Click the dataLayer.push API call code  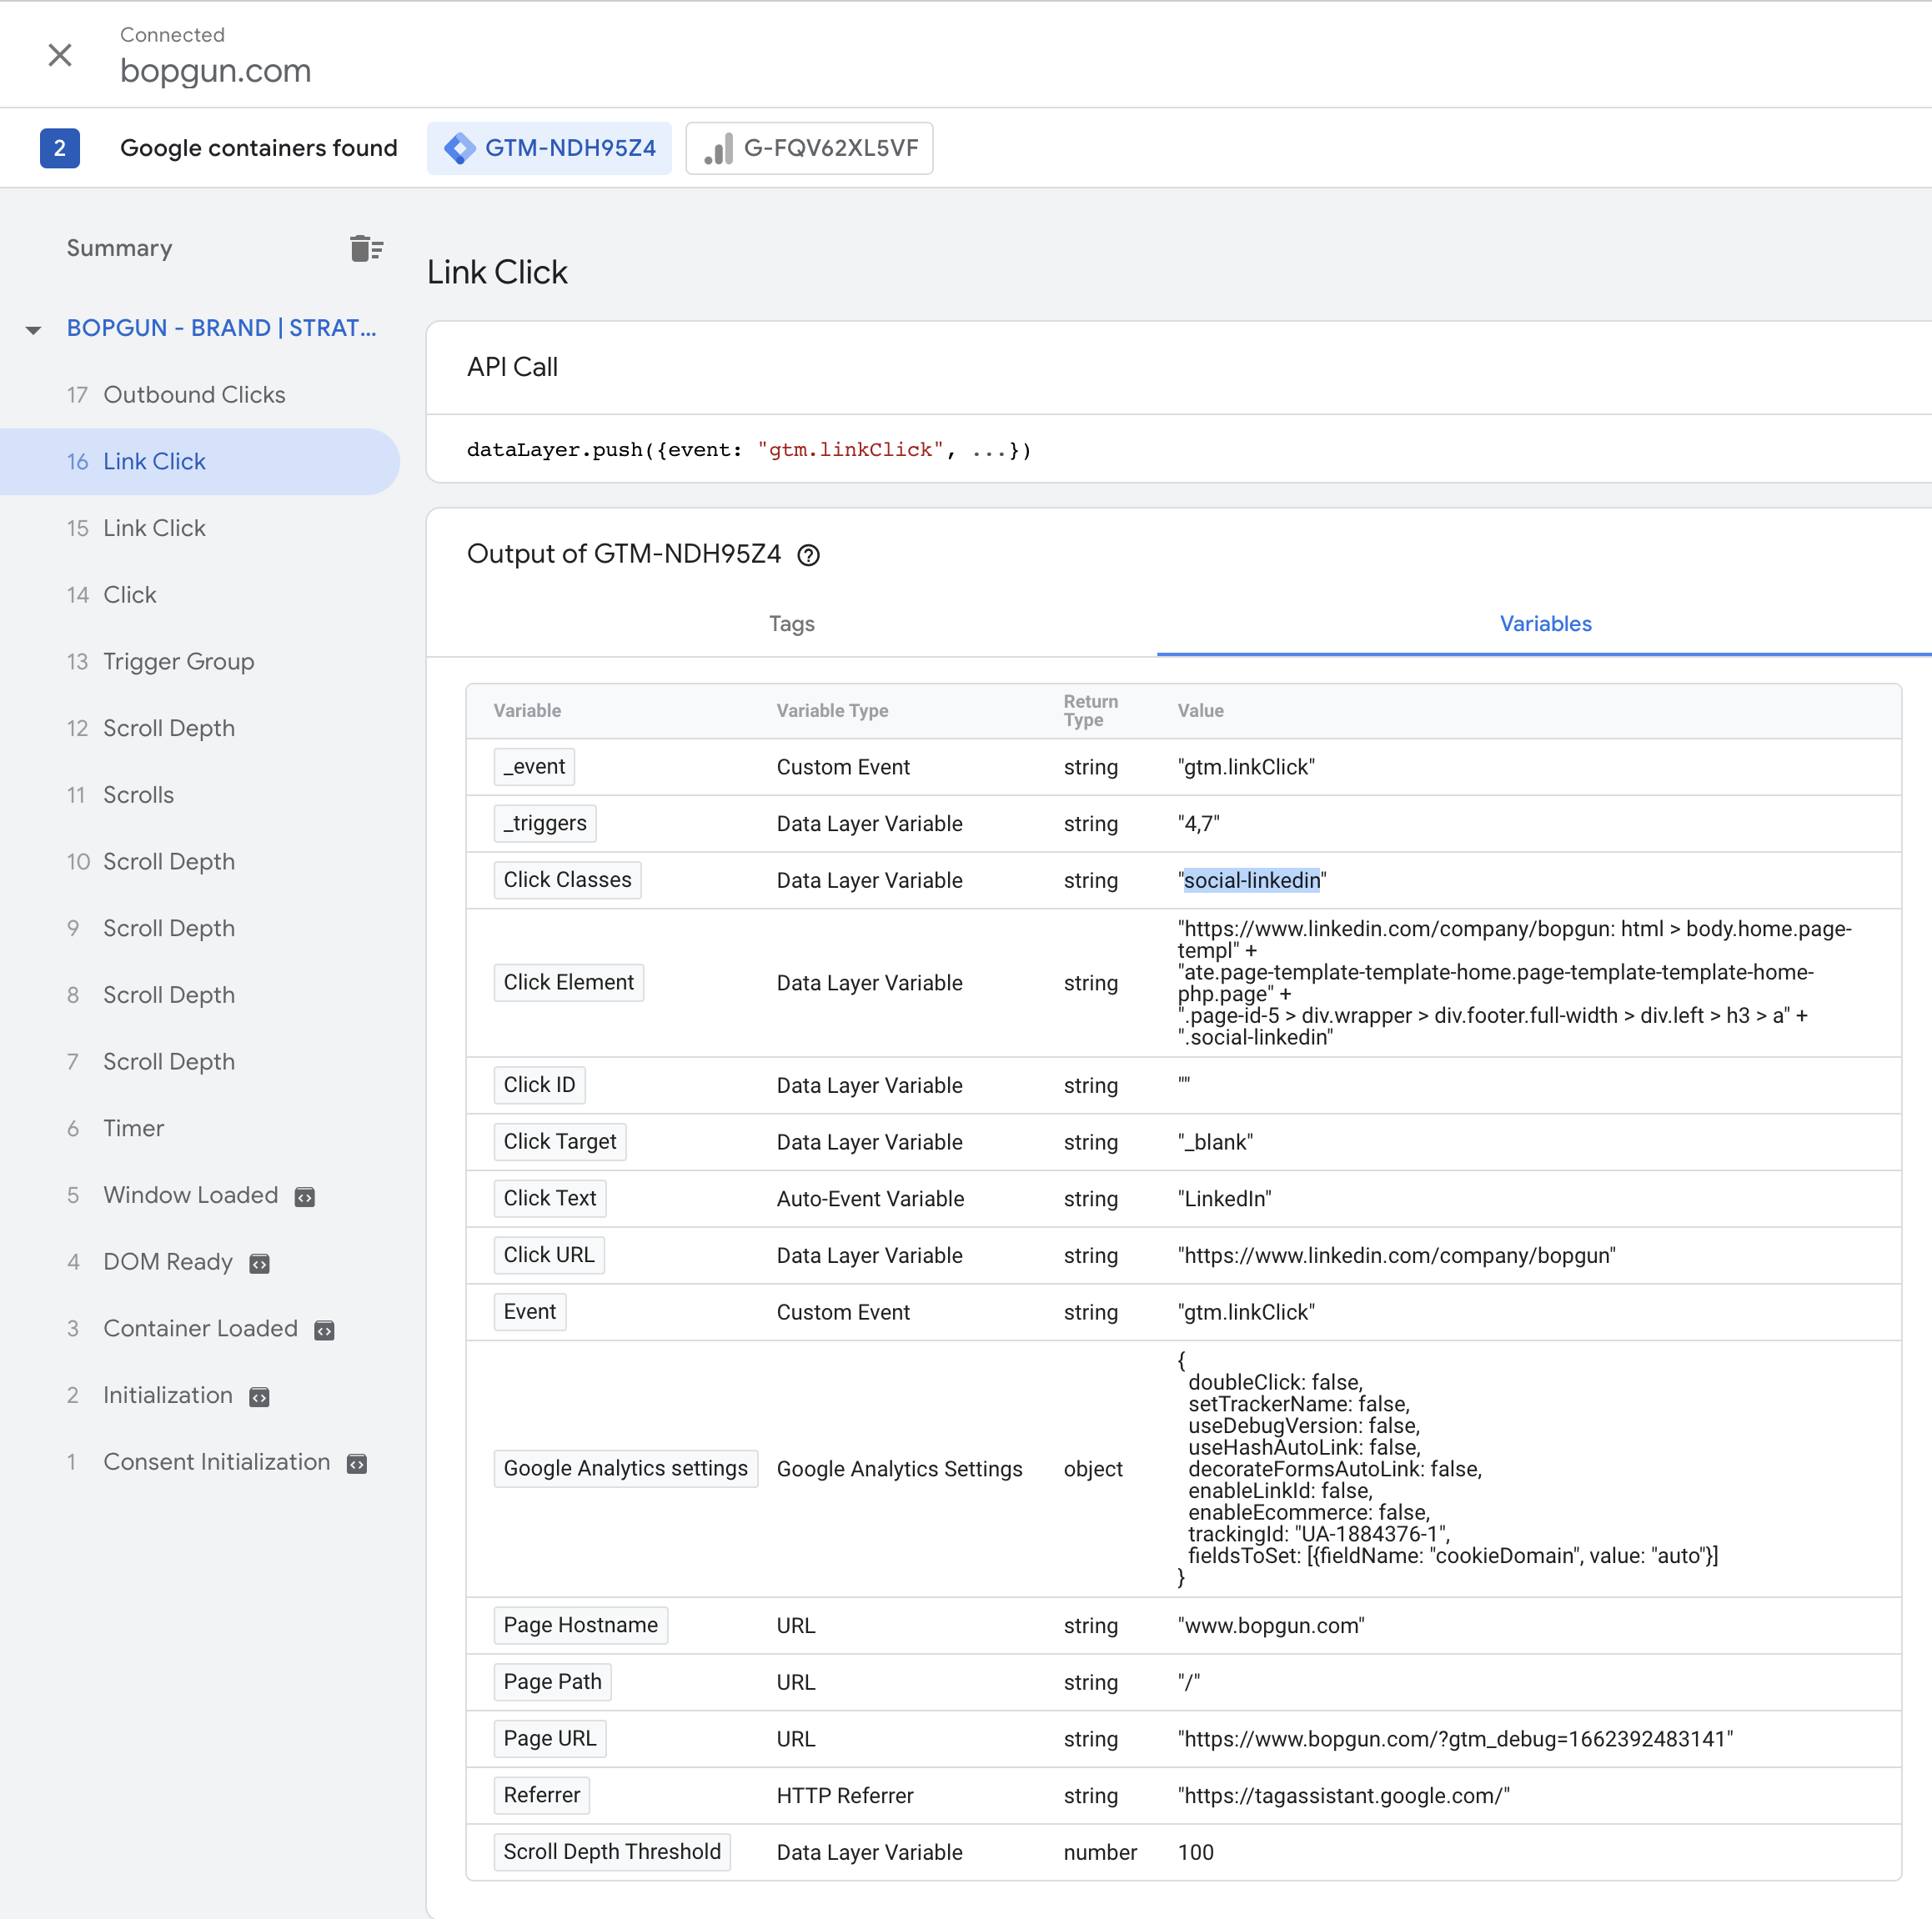tap(748, 450)
